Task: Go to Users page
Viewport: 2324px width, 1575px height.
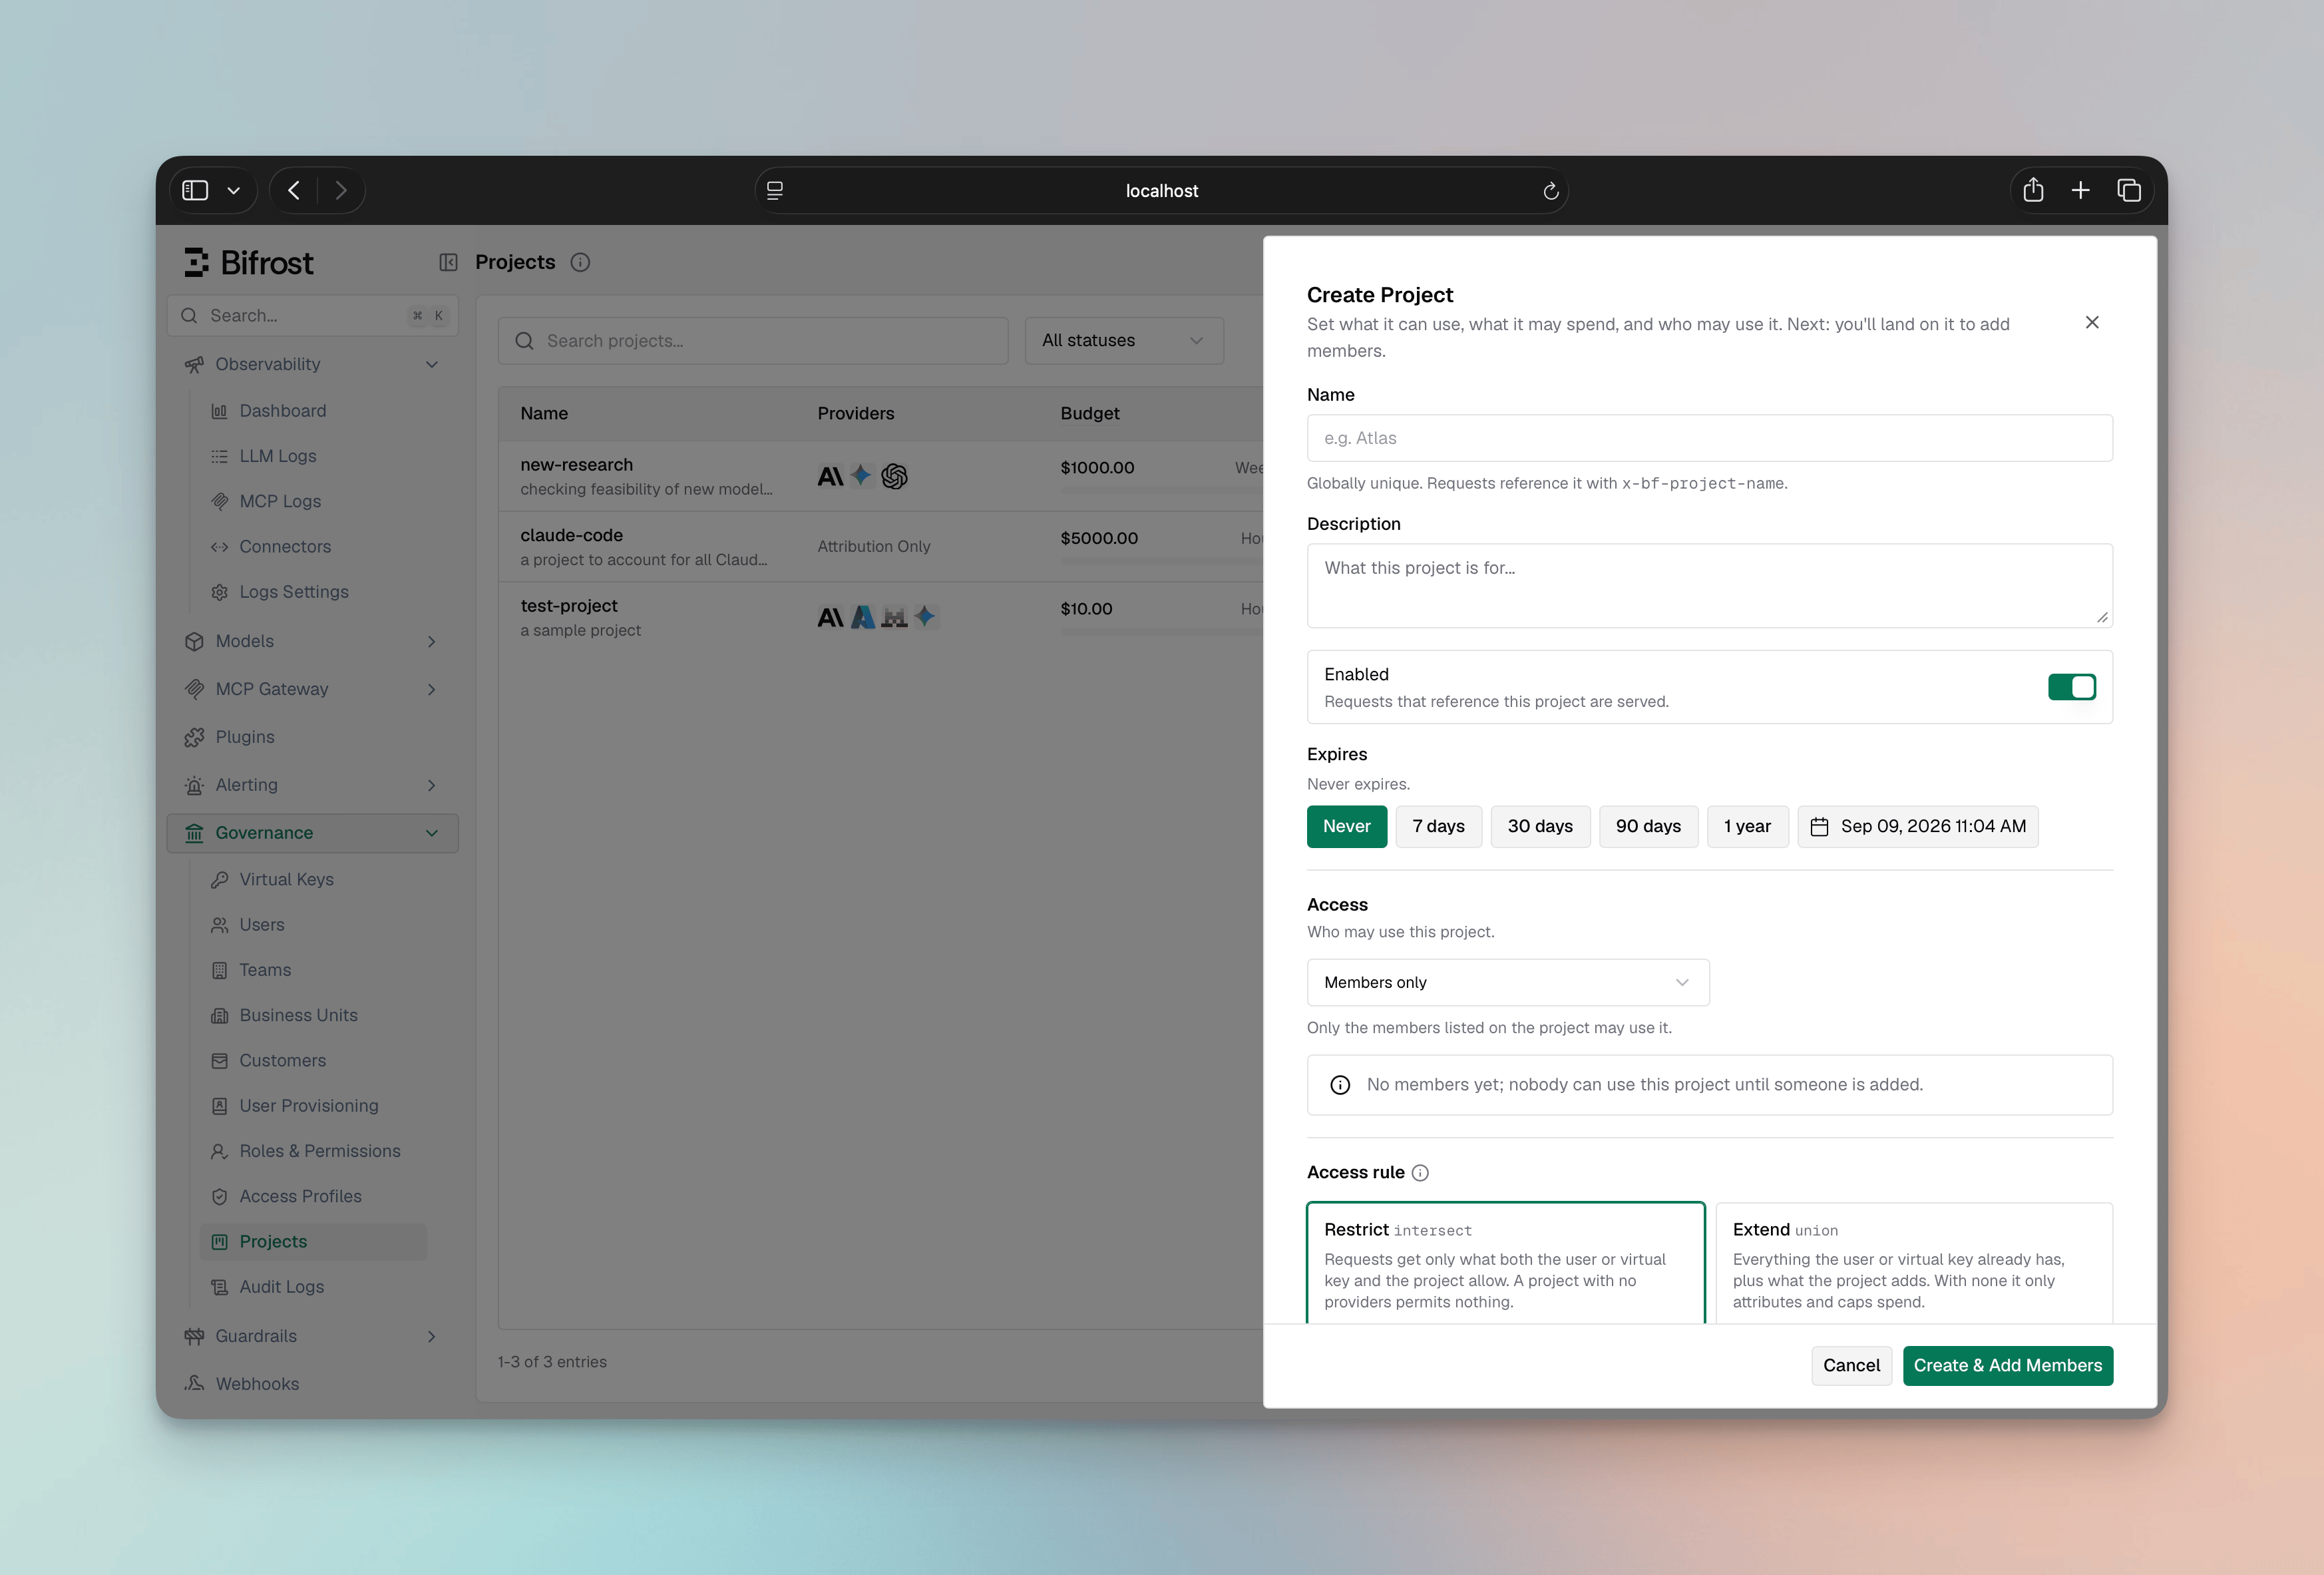Action: click(262, 925)
